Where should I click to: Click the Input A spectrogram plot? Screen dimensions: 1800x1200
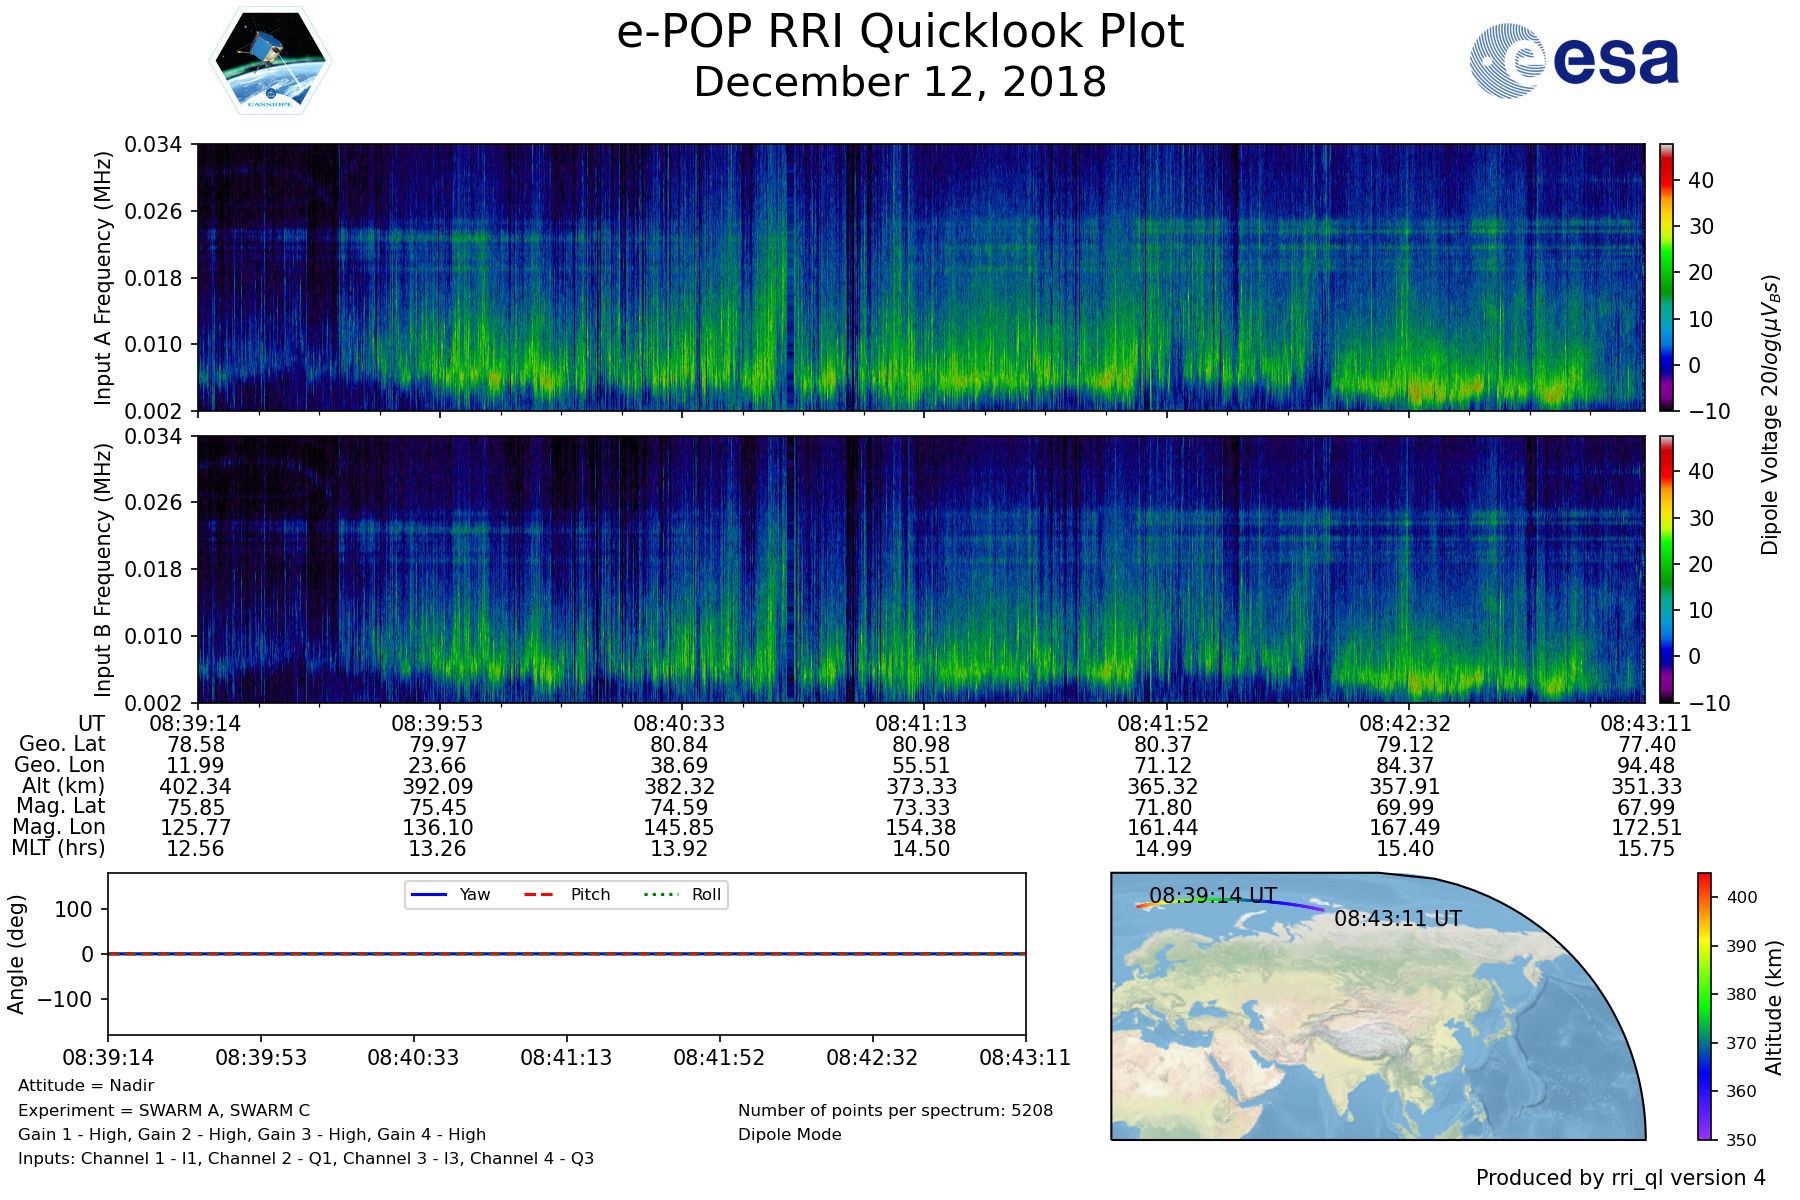pos(920,277)
